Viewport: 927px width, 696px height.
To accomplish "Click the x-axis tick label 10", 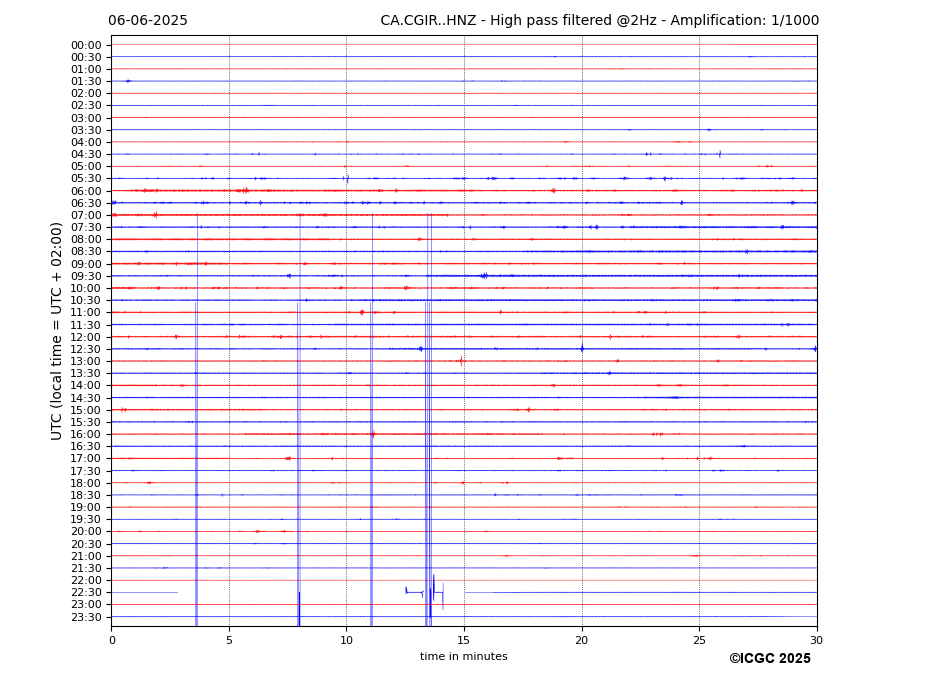I will [x=346, y=640].
